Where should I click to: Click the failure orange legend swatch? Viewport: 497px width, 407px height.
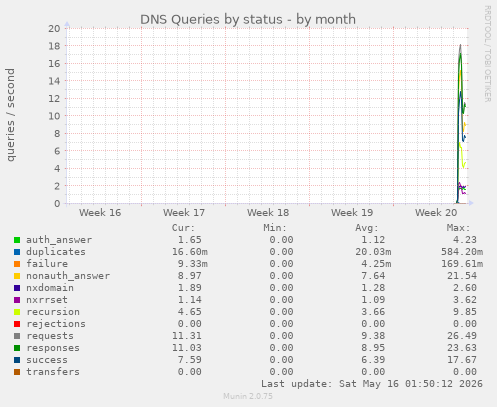(17, 264)
